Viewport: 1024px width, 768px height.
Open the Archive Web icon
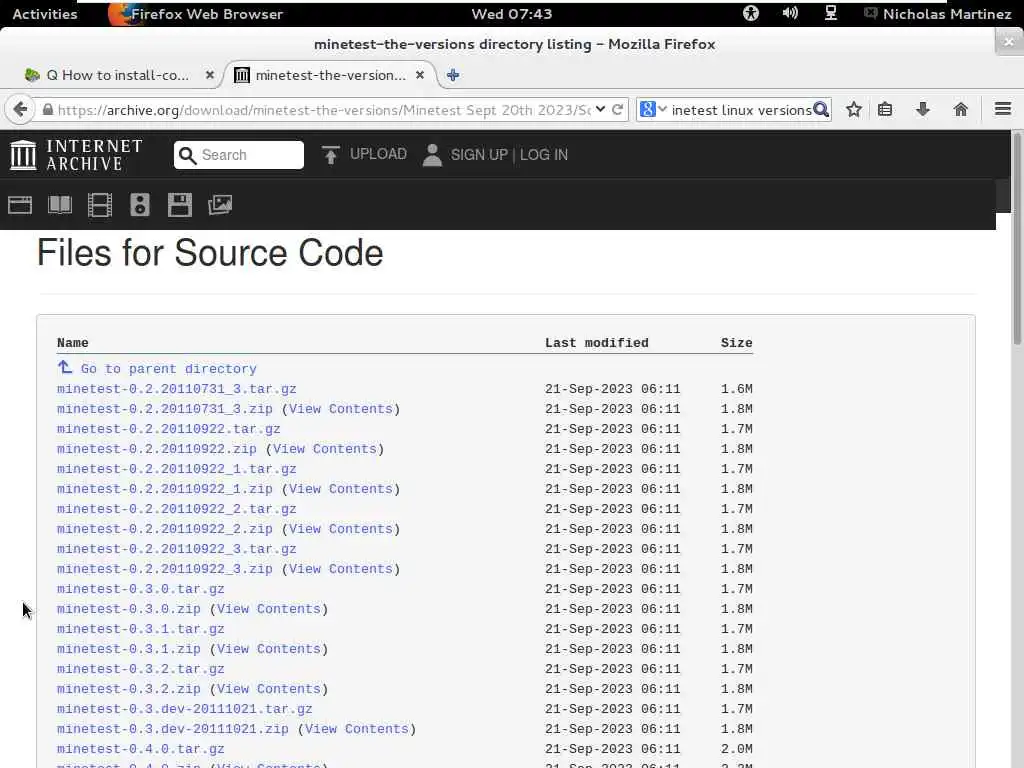click(20, 205)
